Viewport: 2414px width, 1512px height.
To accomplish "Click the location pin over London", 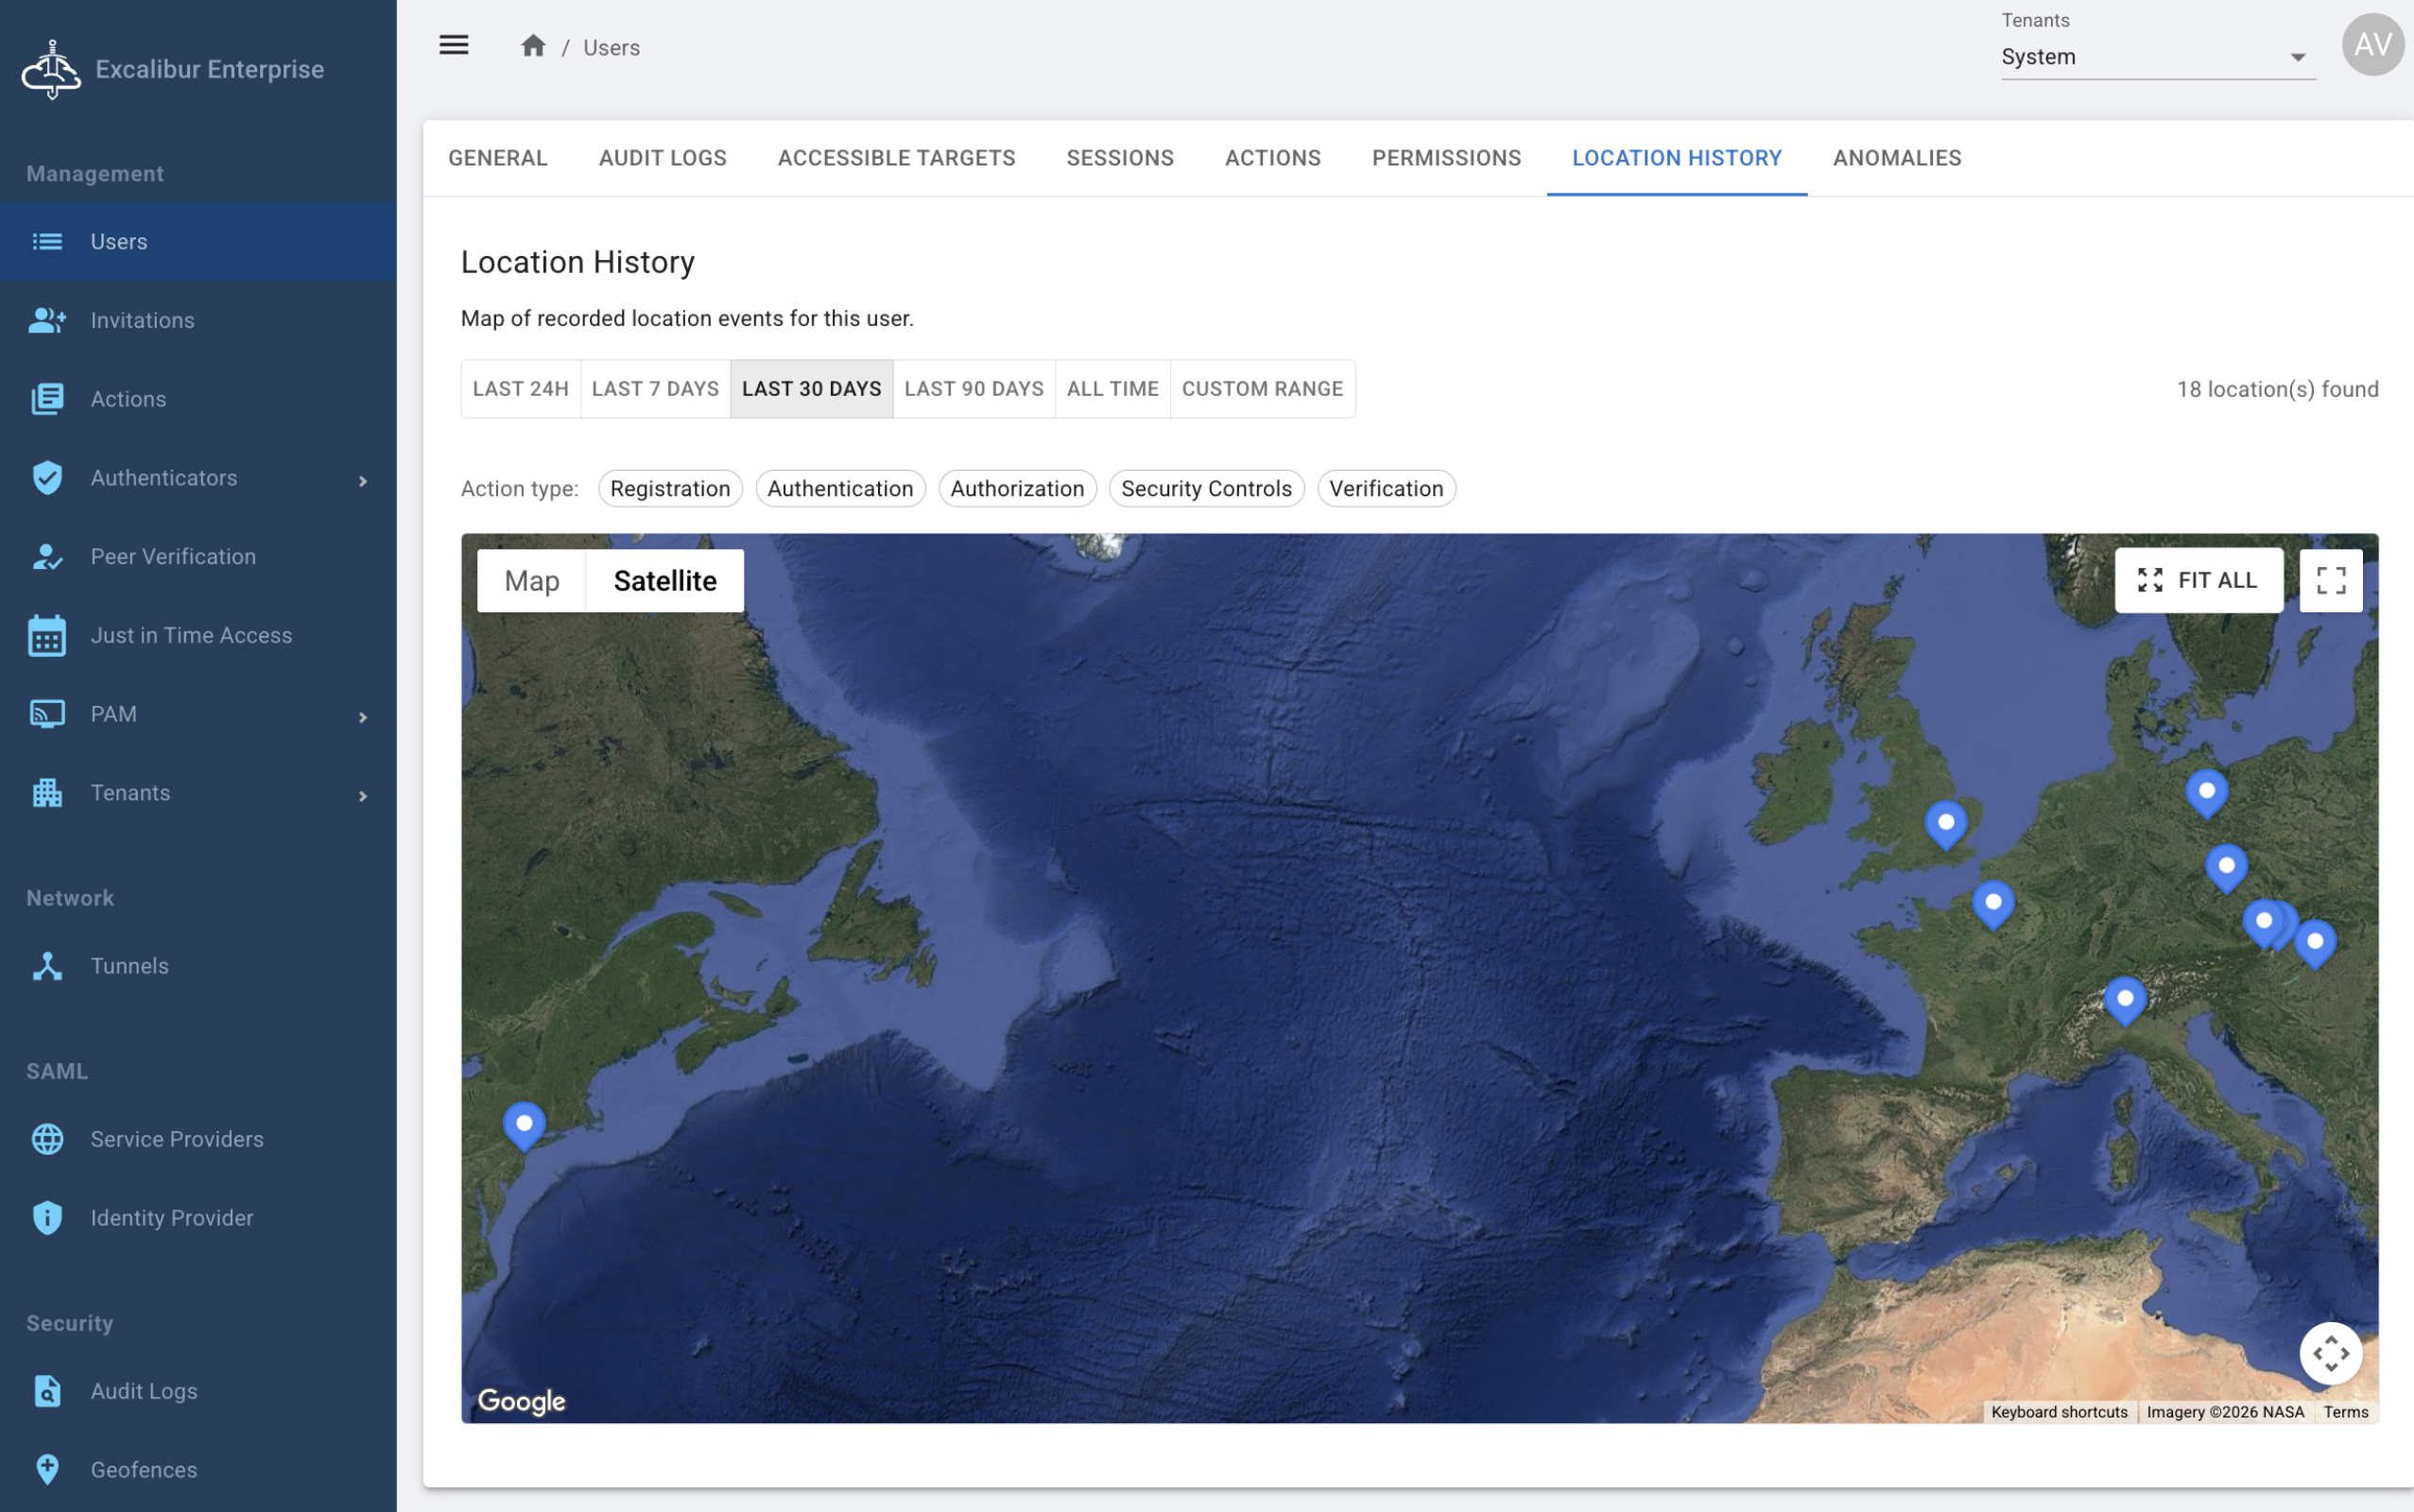I will pos(1945,822).
